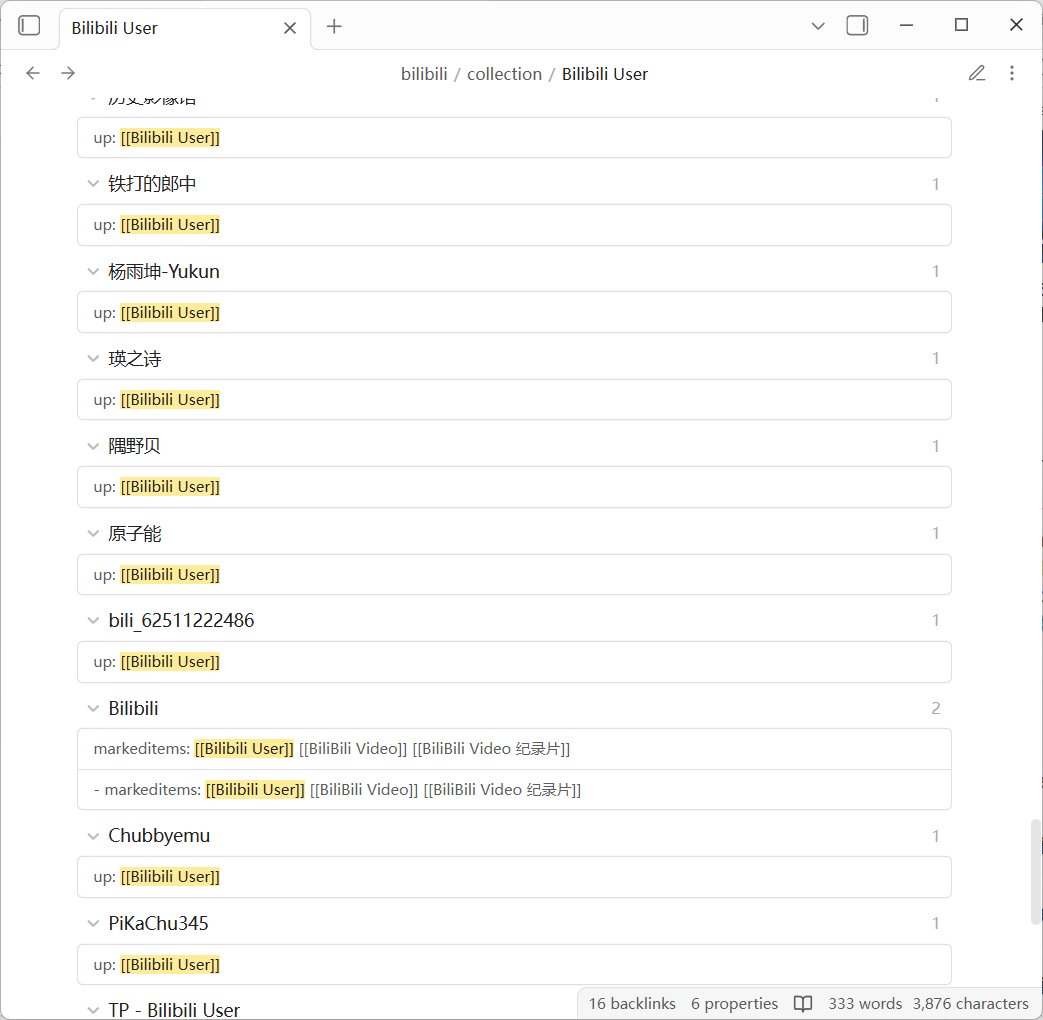Collapse the Chubbyemu backlink section

[93, 836]
